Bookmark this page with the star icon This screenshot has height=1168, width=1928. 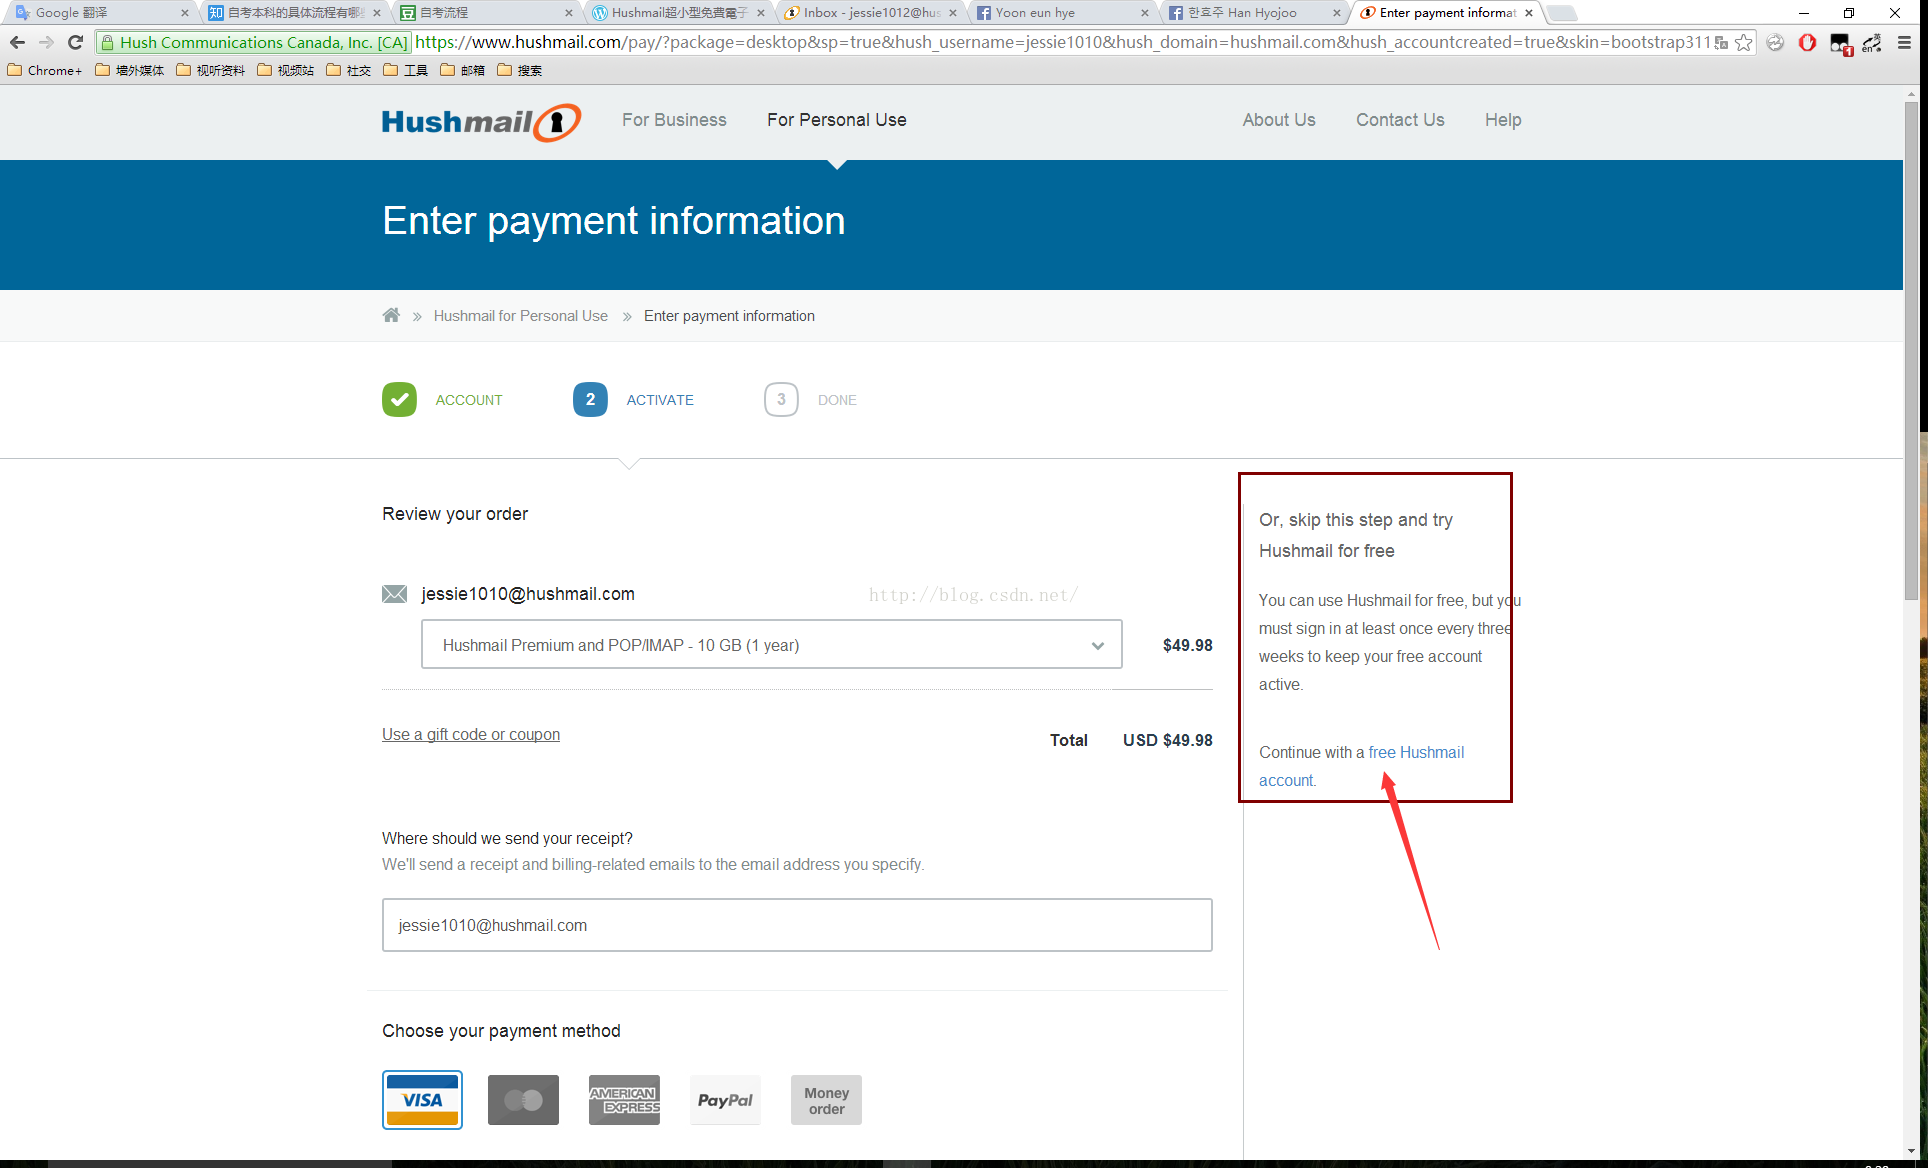pyautogui.click(x=1744, y=42)
